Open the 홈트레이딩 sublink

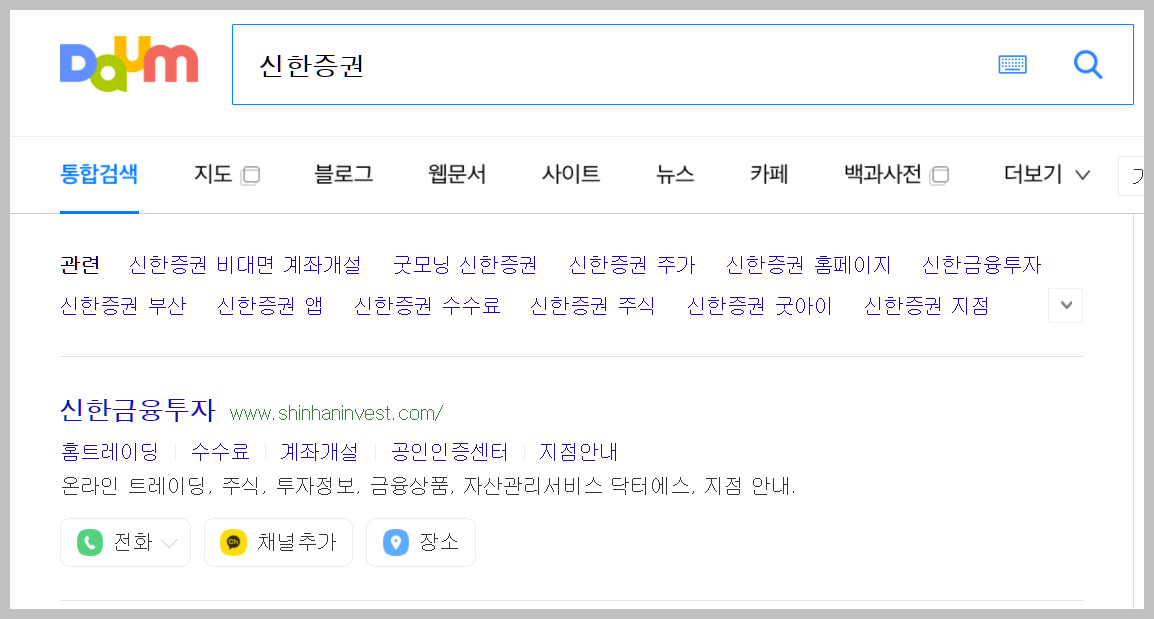click(110, 451)
